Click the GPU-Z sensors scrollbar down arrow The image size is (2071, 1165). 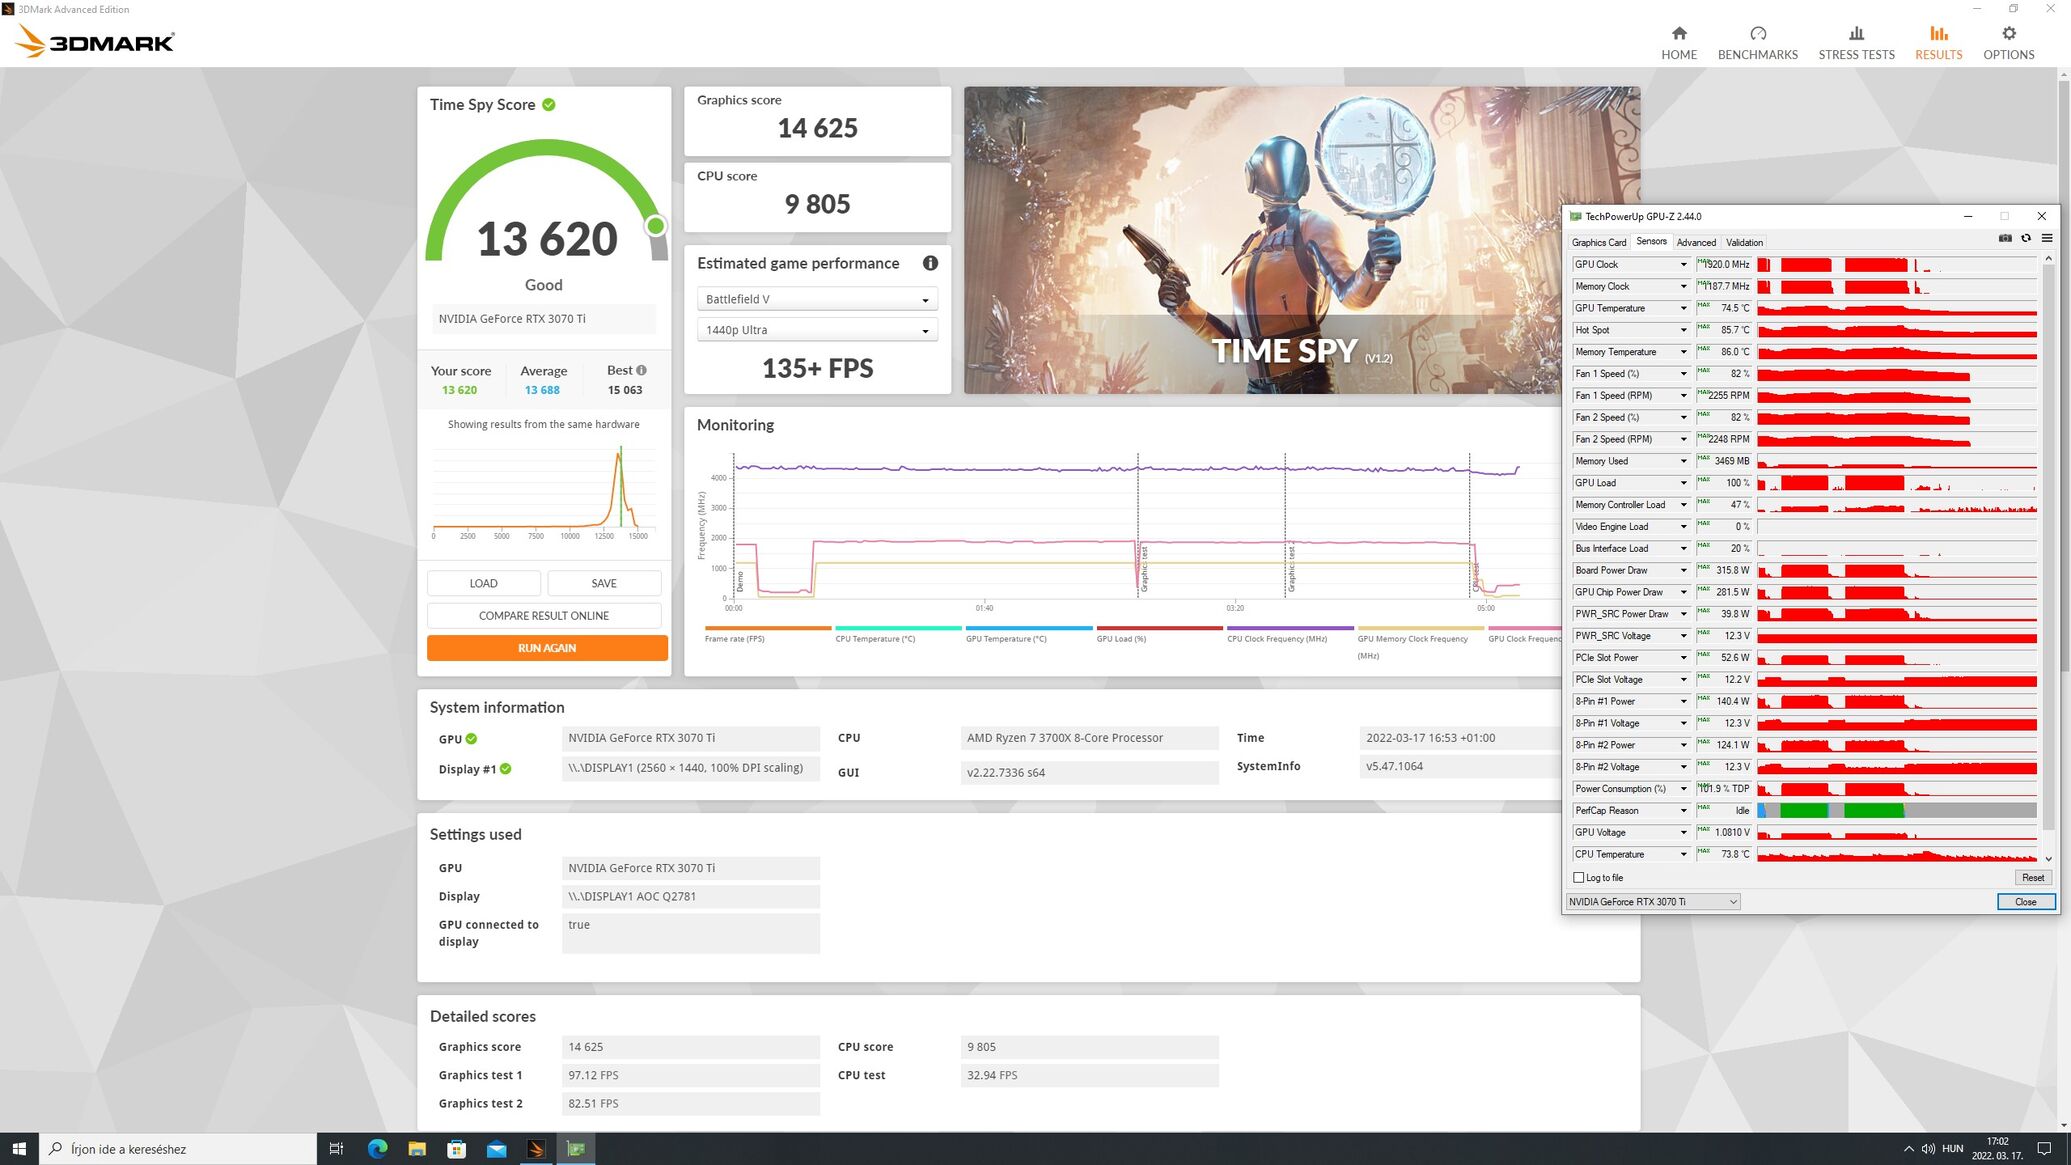pos(2048,859)
